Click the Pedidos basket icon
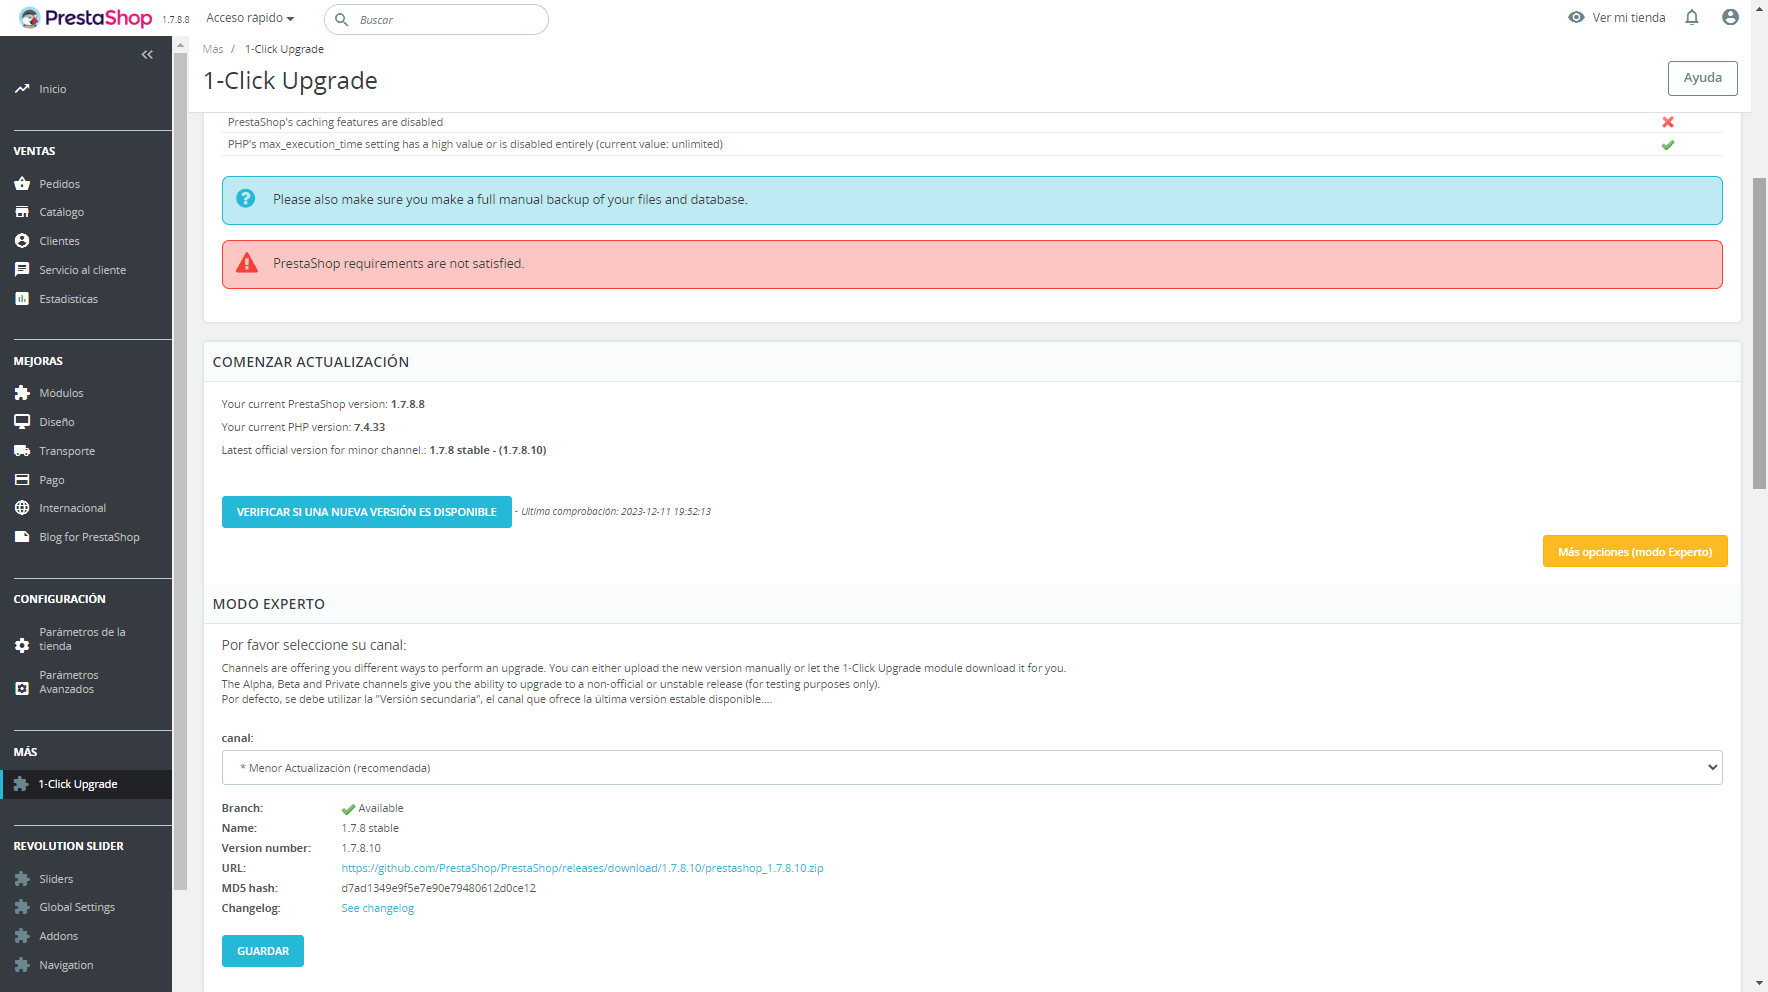Image resolution: width=1768 pixels, height=992 pixels. click(22, 184)
